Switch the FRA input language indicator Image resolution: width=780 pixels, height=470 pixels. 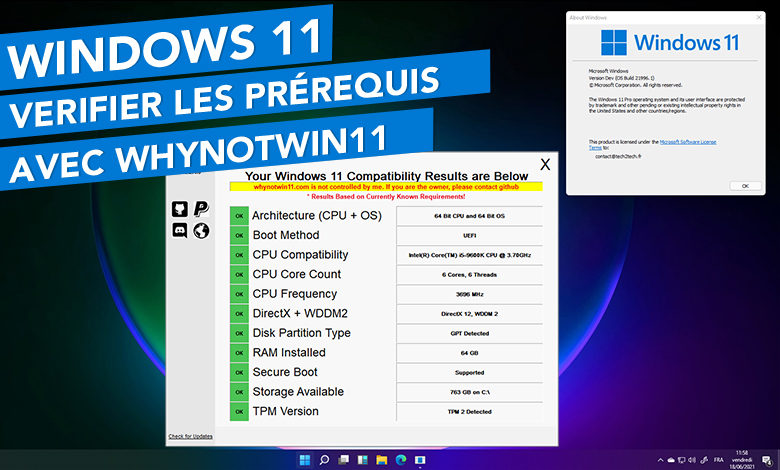pos(718,460)
